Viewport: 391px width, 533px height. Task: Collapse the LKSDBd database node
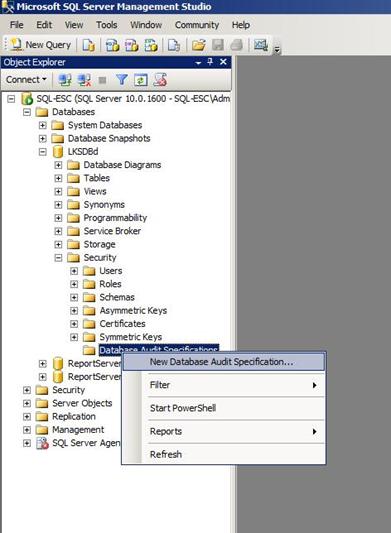pos(42,152)
